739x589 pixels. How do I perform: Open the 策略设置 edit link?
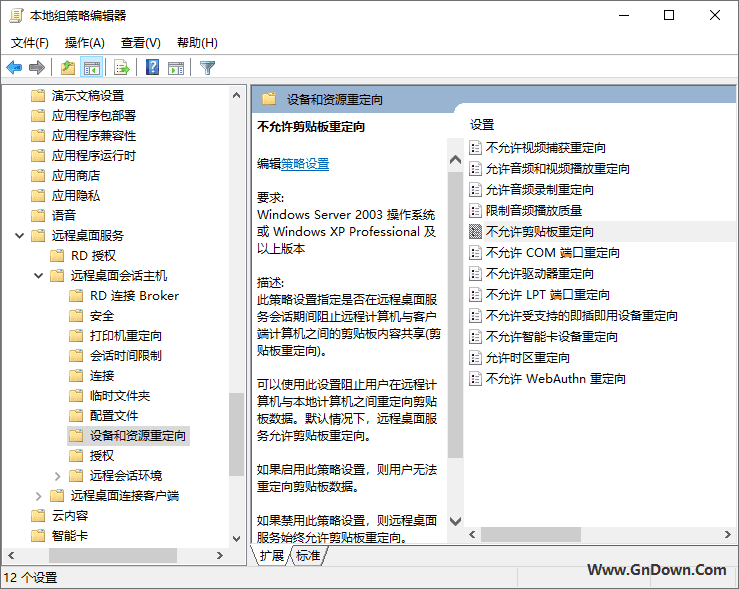pos(305,164)
